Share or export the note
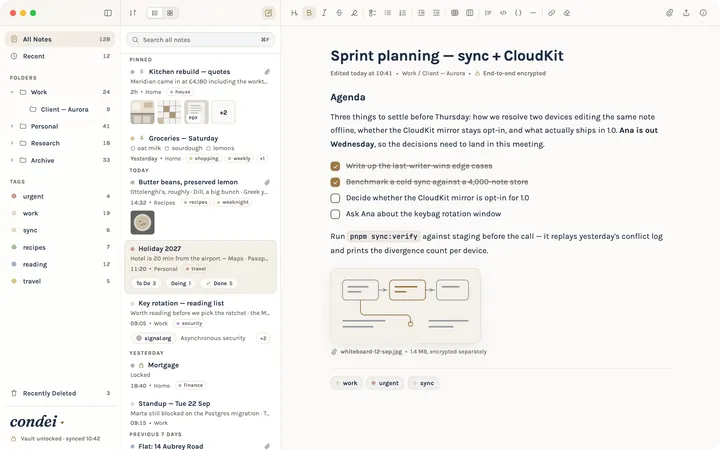720x450 pixels. coord(686,13)
